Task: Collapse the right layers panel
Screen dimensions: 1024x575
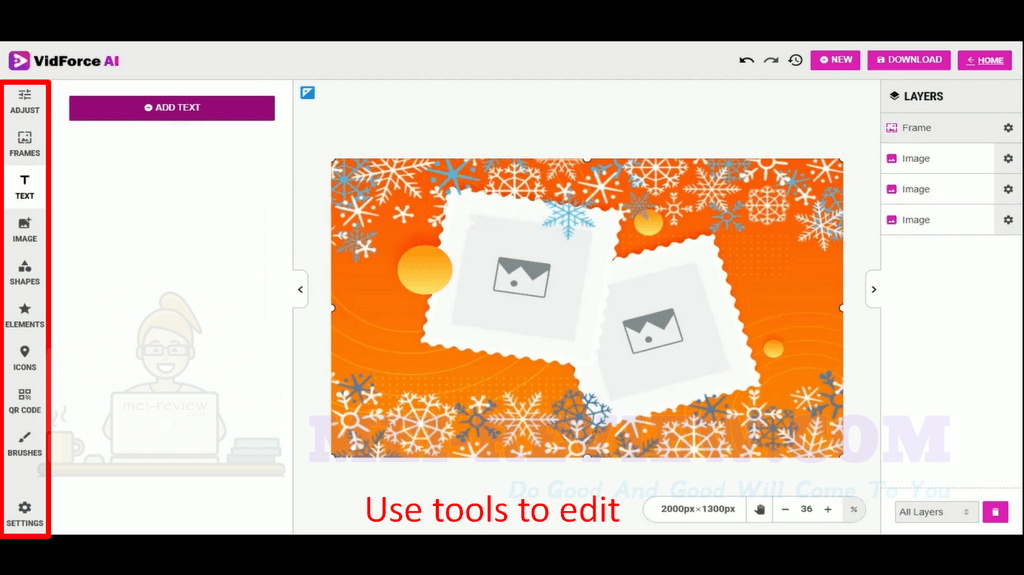Action: click(874, 289)
